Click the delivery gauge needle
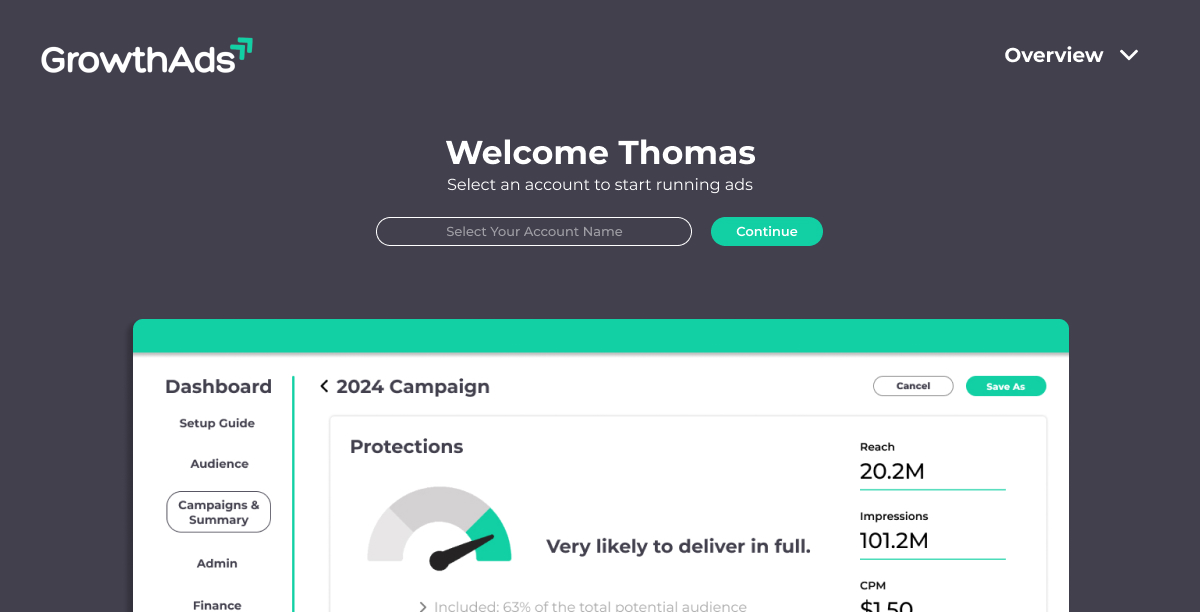Image resolution: width=1200 pixels, height=612 pixels. (462, 553)
